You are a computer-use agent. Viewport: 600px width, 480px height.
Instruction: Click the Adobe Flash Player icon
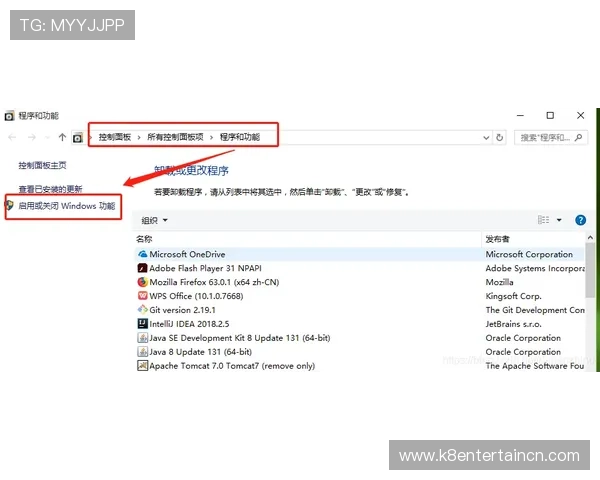142,268
